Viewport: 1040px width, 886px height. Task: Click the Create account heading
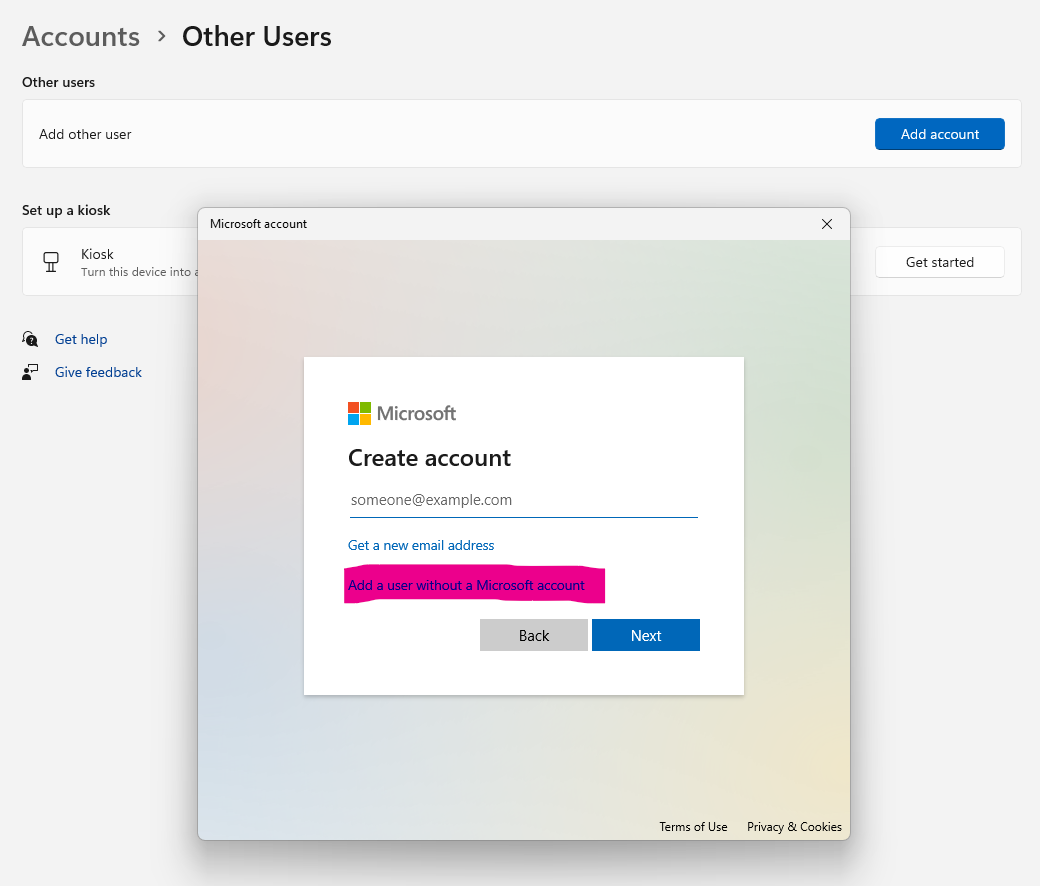429,458
